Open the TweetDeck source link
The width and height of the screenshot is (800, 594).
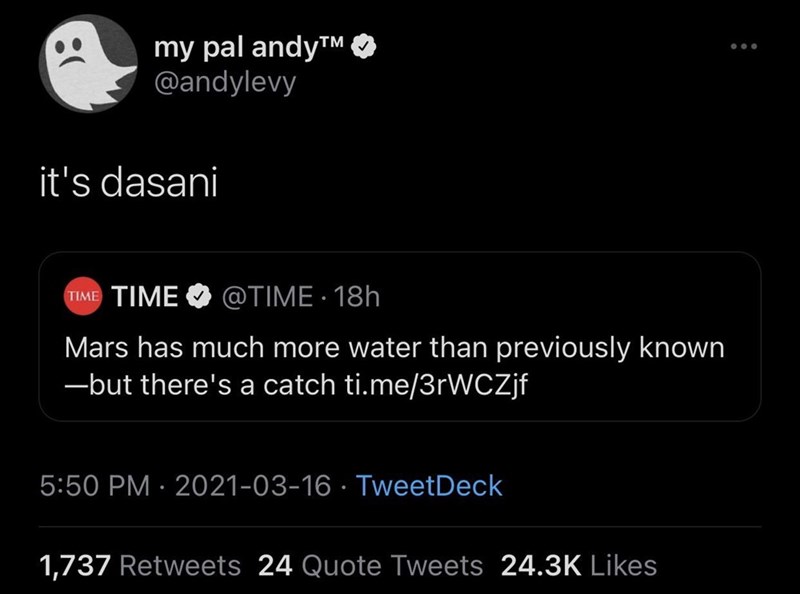[x=429, y=487]
